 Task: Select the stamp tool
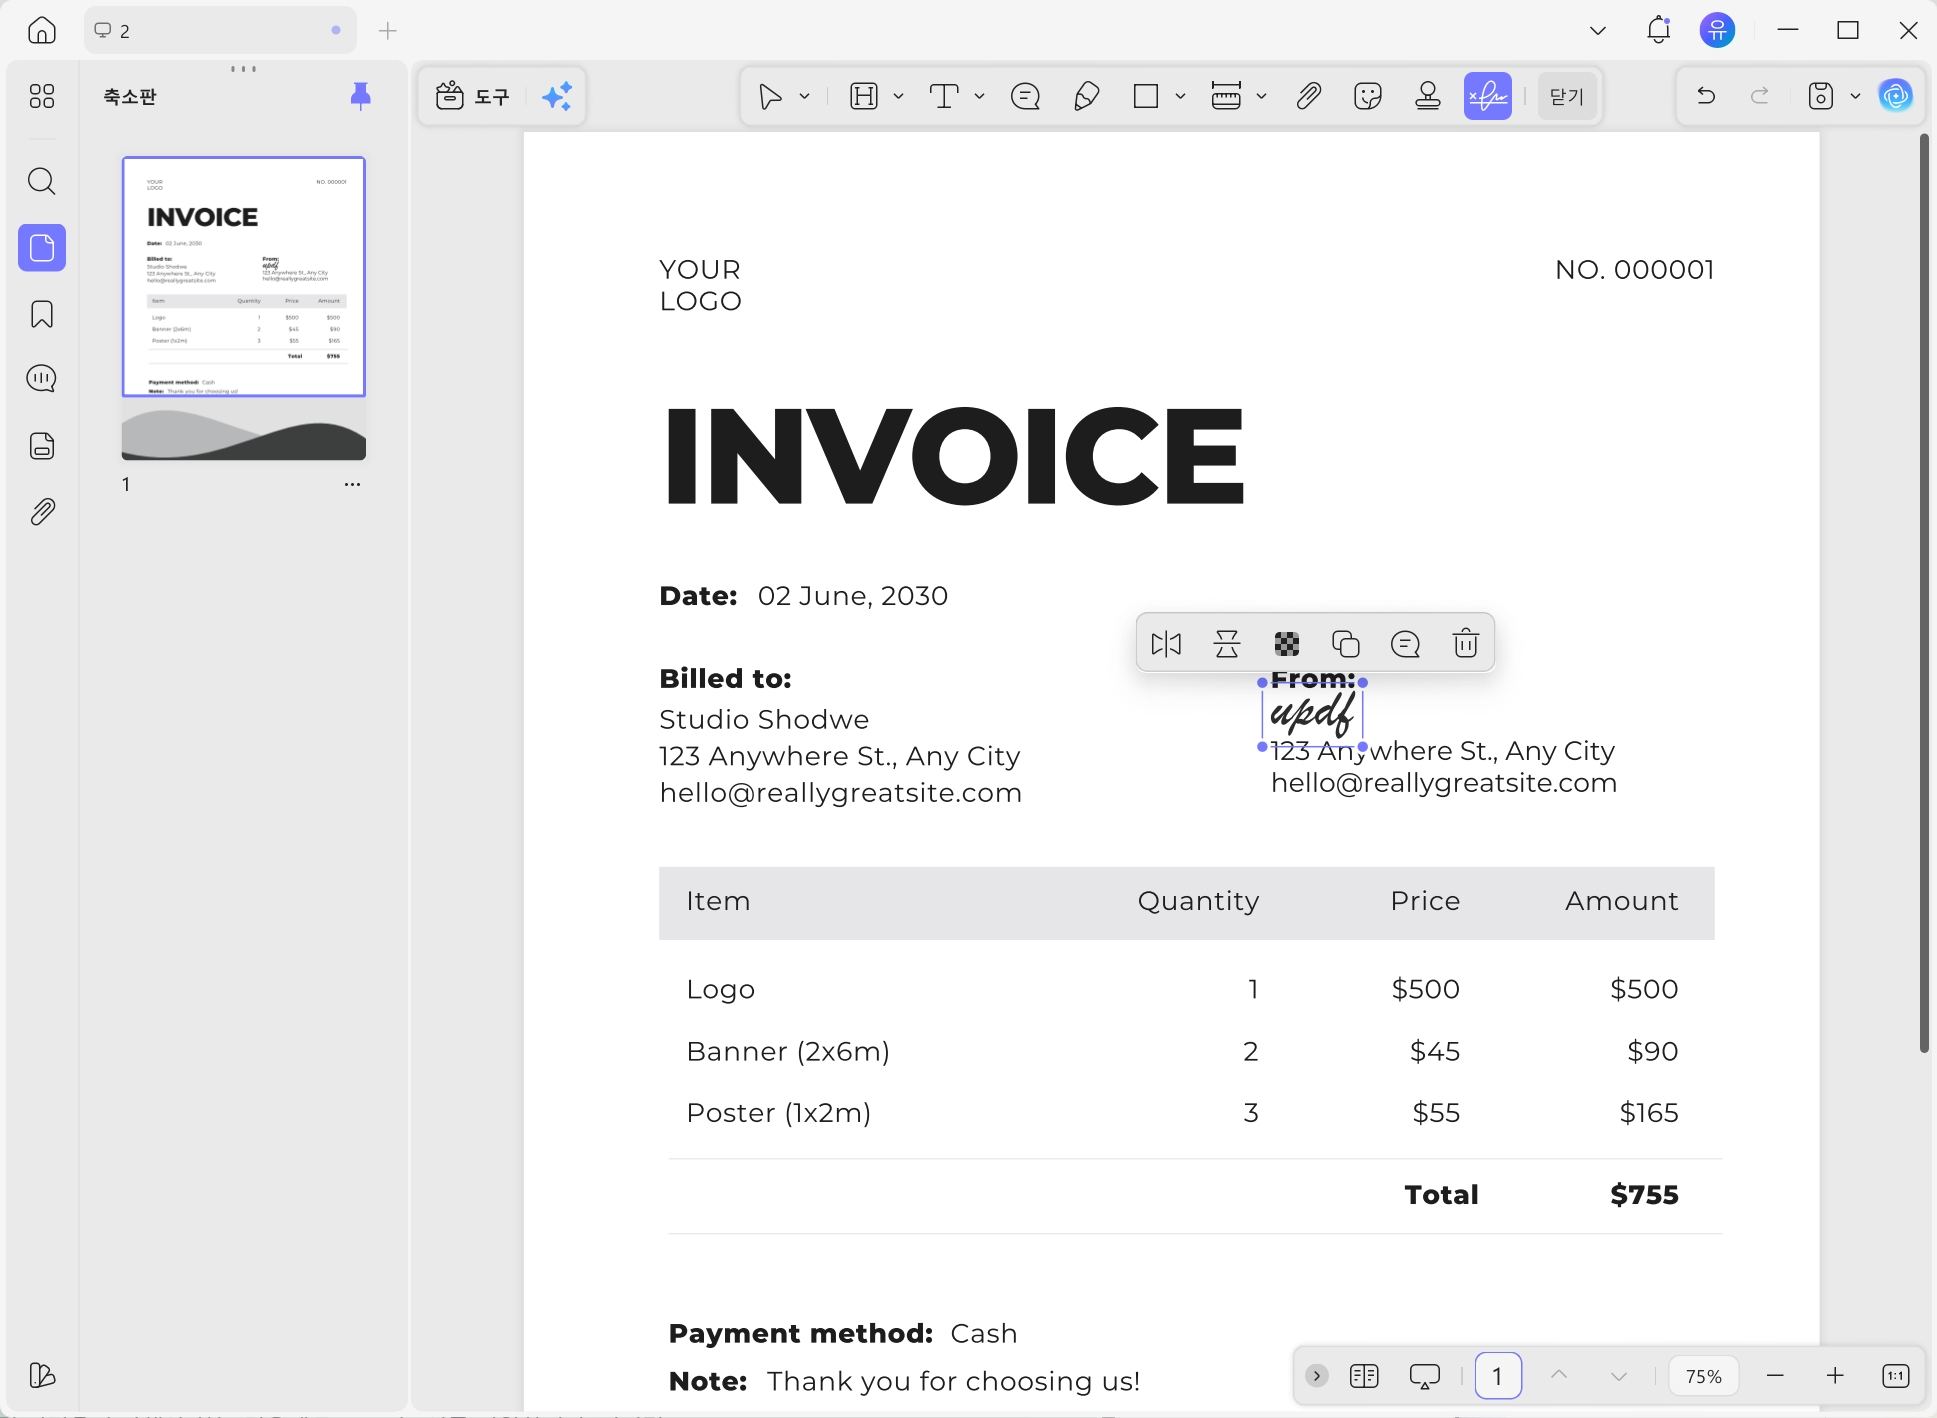pyautogui.click(x=1428, y=96)
